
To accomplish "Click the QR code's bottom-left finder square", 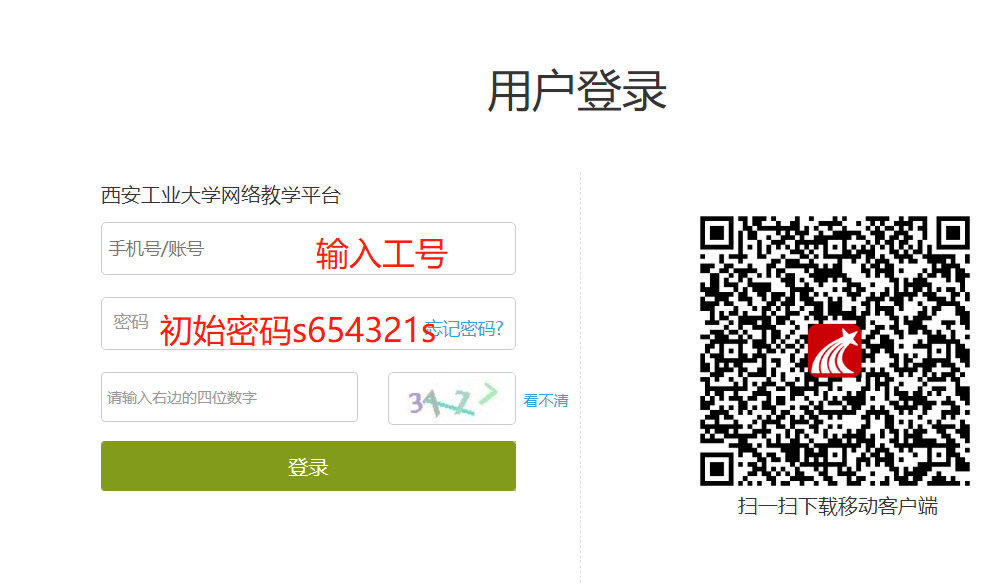I will [x=716, y=470].
